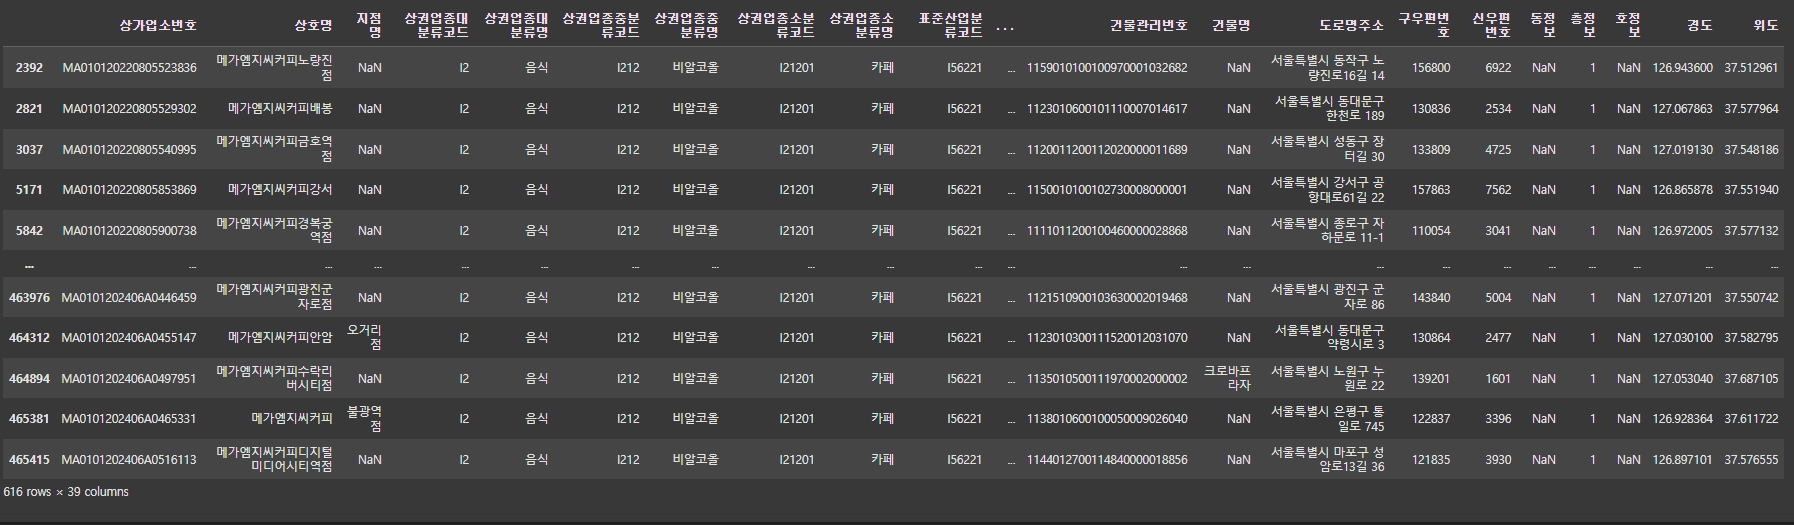
Task: Select row index 464894
Action: coord(29,378)
